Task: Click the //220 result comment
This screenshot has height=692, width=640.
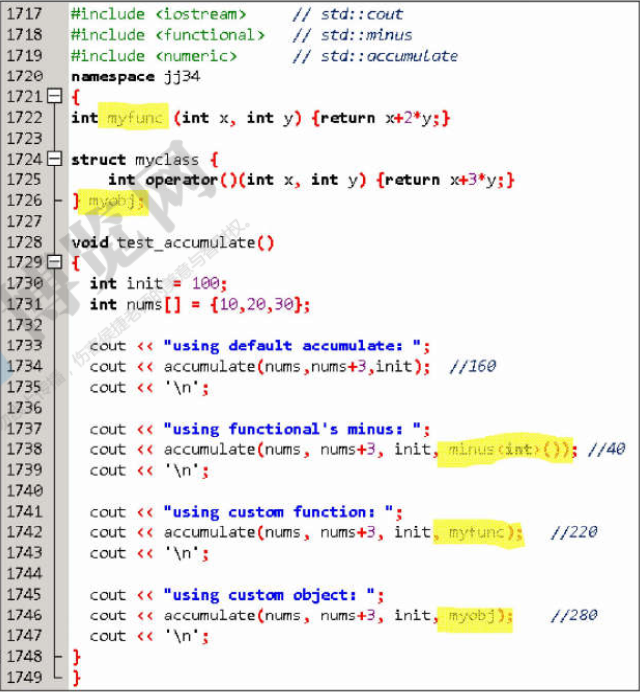Action: pyautogui.click(x=573, y=532)
